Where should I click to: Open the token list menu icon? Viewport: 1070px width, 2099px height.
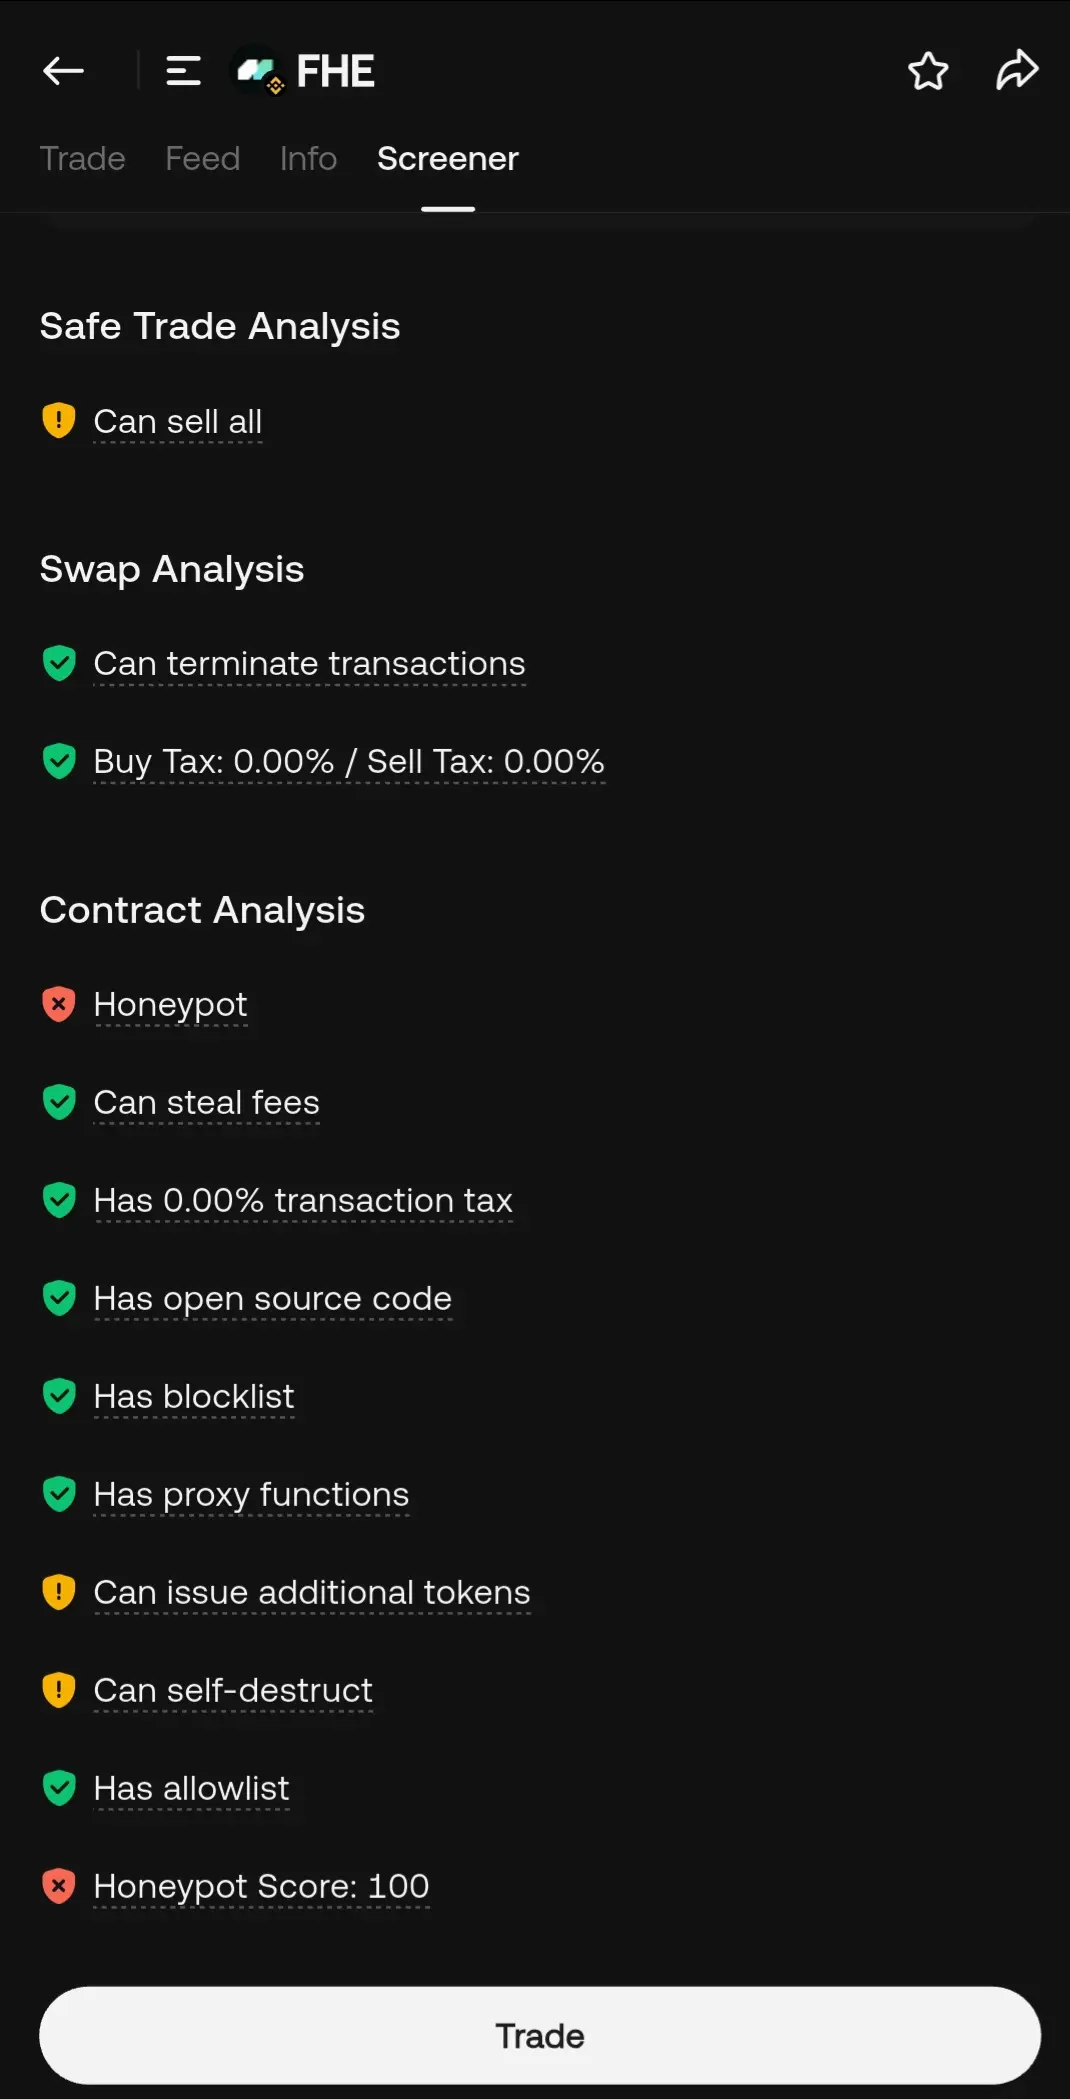pos(183,71)
